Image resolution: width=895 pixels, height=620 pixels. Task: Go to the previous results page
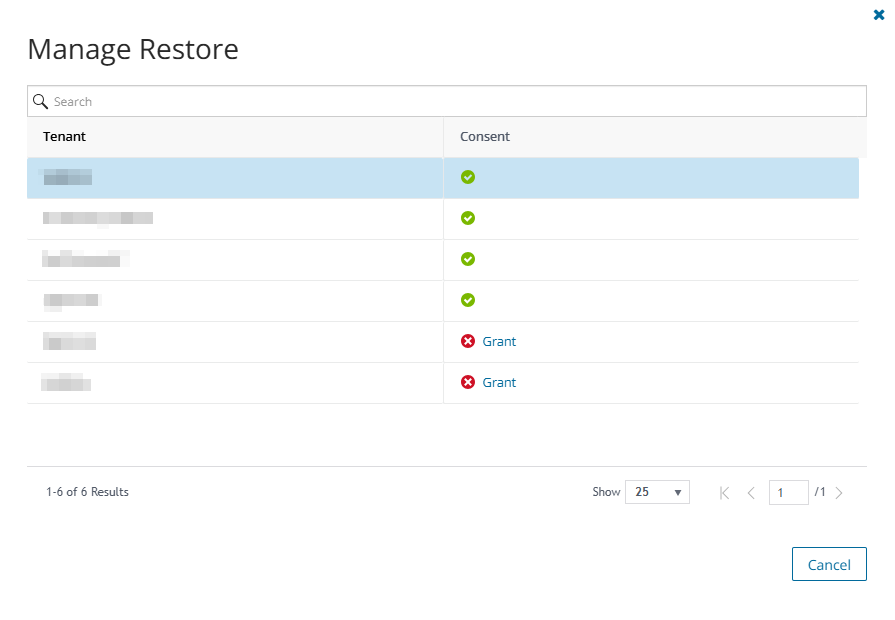751,493
